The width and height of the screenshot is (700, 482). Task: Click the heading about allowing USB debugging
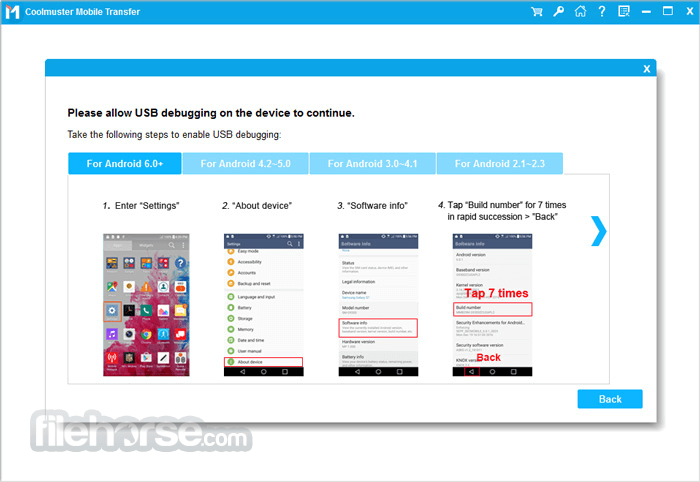click(x=211, y=113)
